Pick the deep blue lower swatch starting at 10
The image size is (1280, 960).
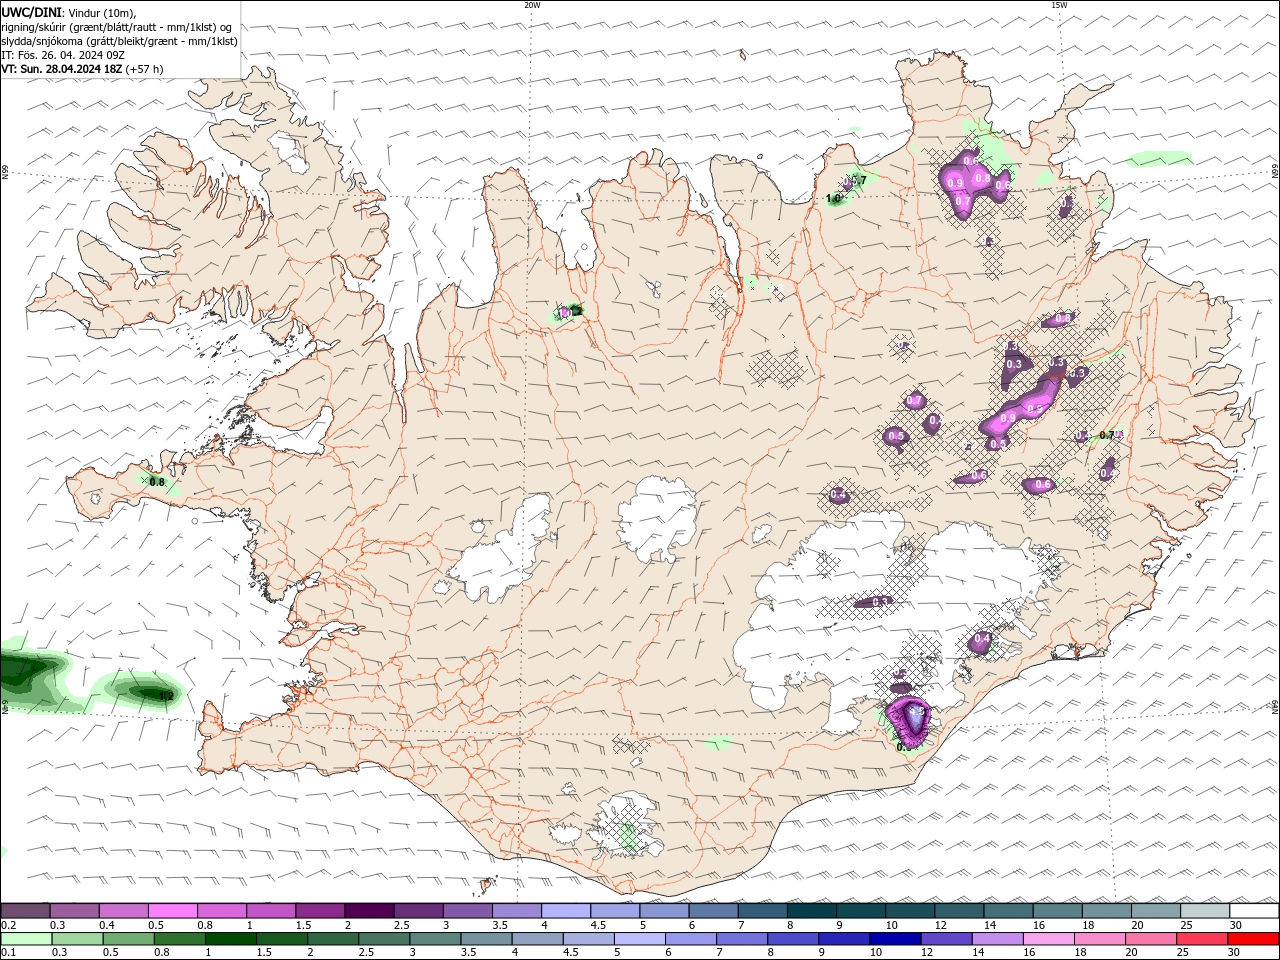click(895, 939)
